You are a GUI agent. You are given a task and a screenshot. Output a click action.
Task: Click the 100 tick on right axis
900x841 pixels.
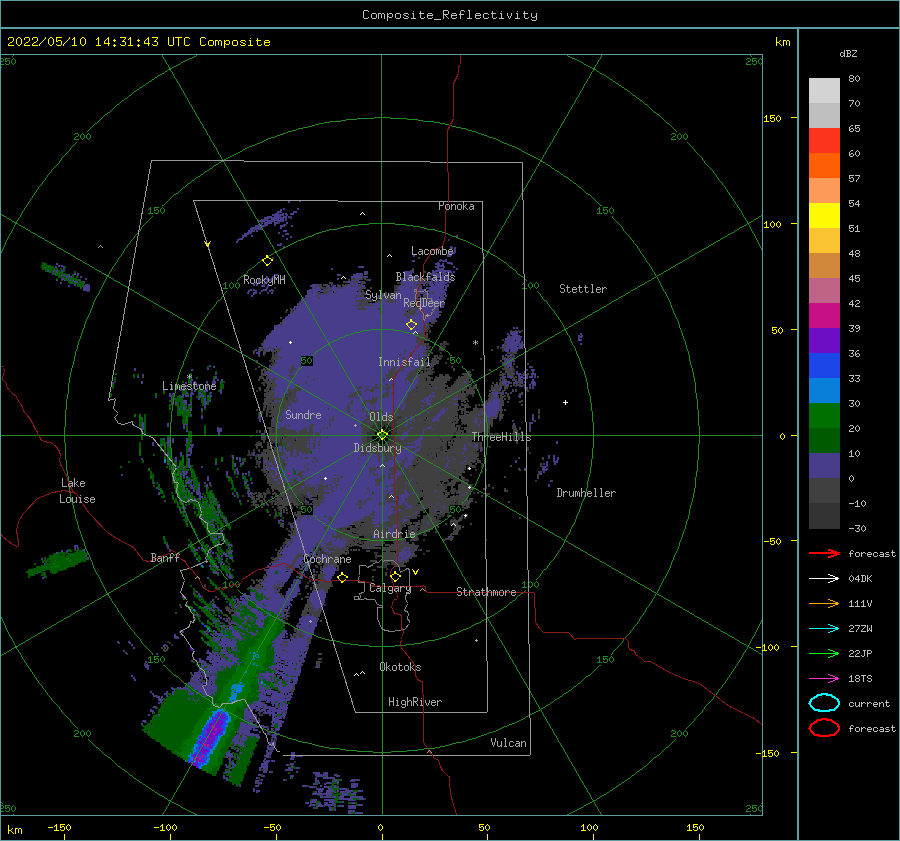pyautogui.click(x=772, y=224)
